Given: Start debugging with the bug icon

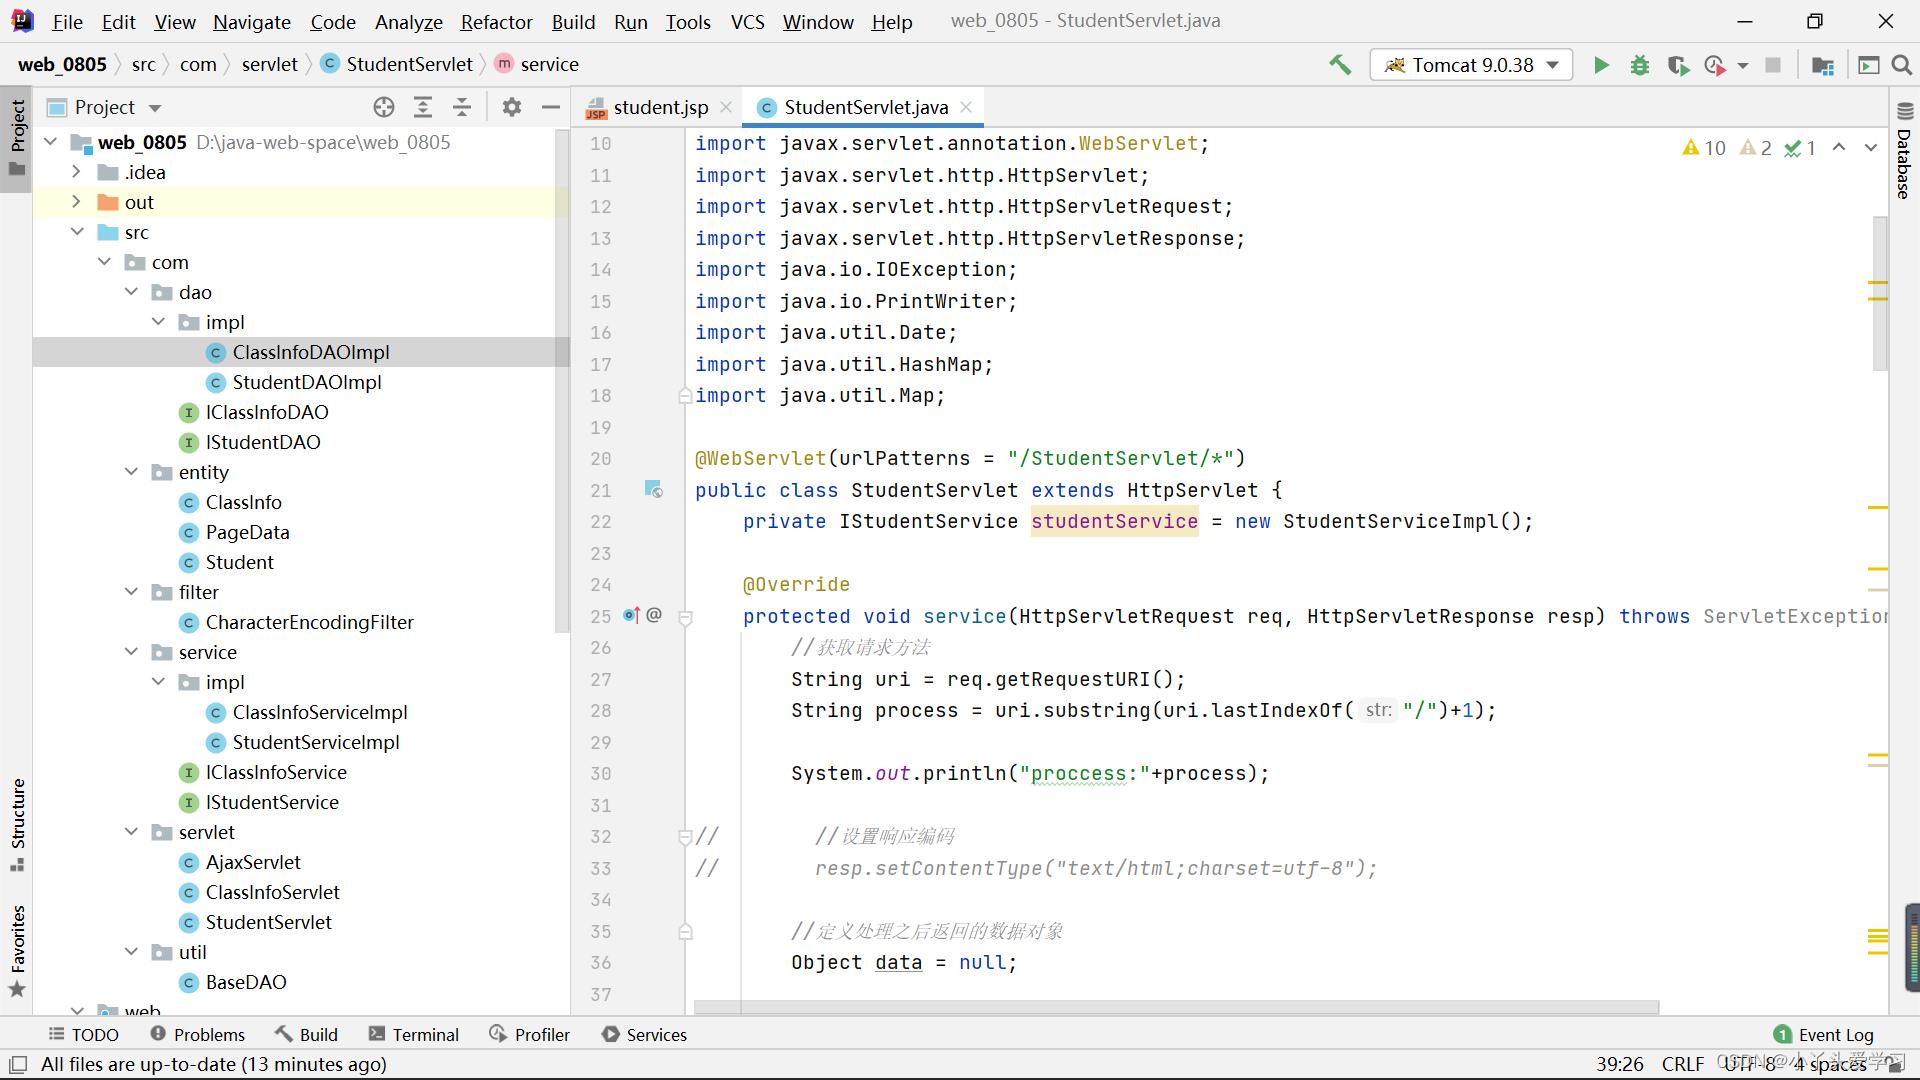Looking at the screenshot, I should click(1640, 65).
